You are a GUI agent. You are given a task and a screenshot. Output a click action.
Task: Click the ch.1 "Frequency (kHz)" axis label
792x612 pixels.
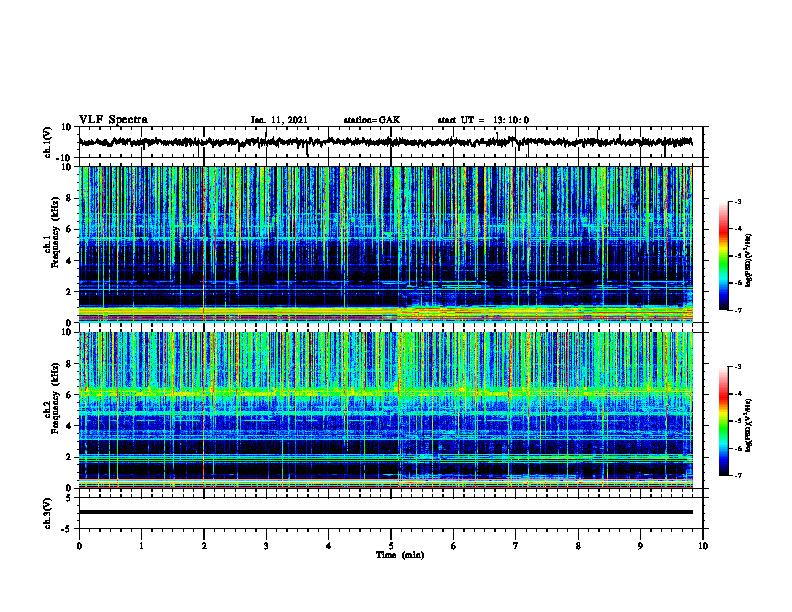point(56,234)
